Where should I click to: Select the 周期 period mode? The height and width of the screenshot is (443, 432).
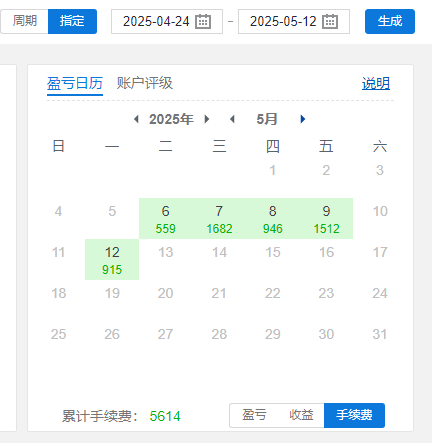(x=24, y=21)
